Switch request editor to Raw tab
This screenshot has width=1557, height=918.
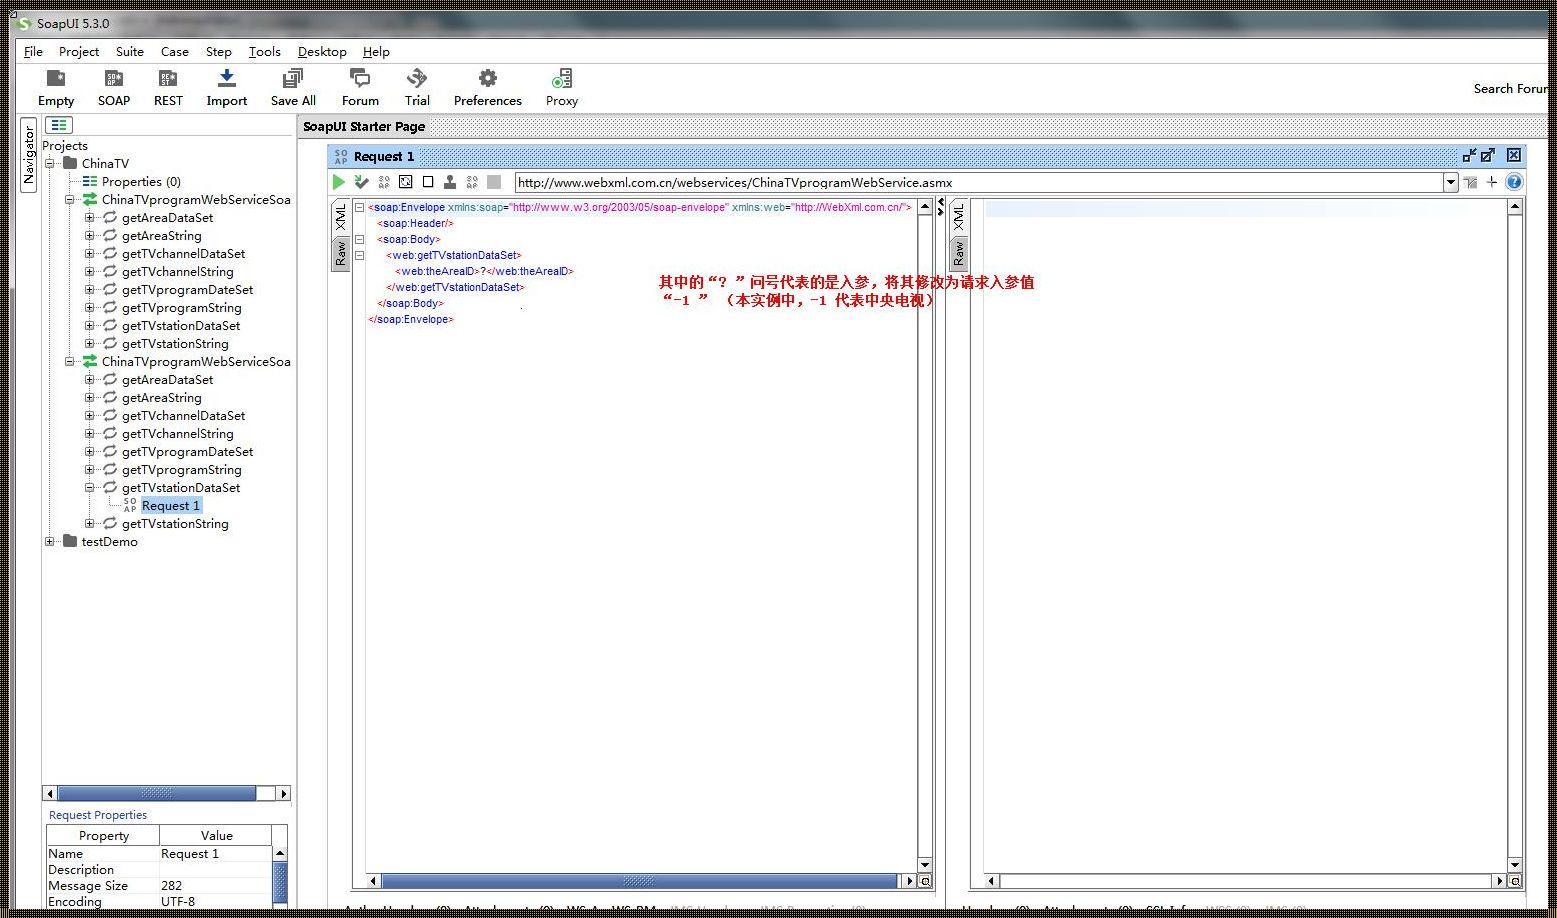tap(341, 254)
